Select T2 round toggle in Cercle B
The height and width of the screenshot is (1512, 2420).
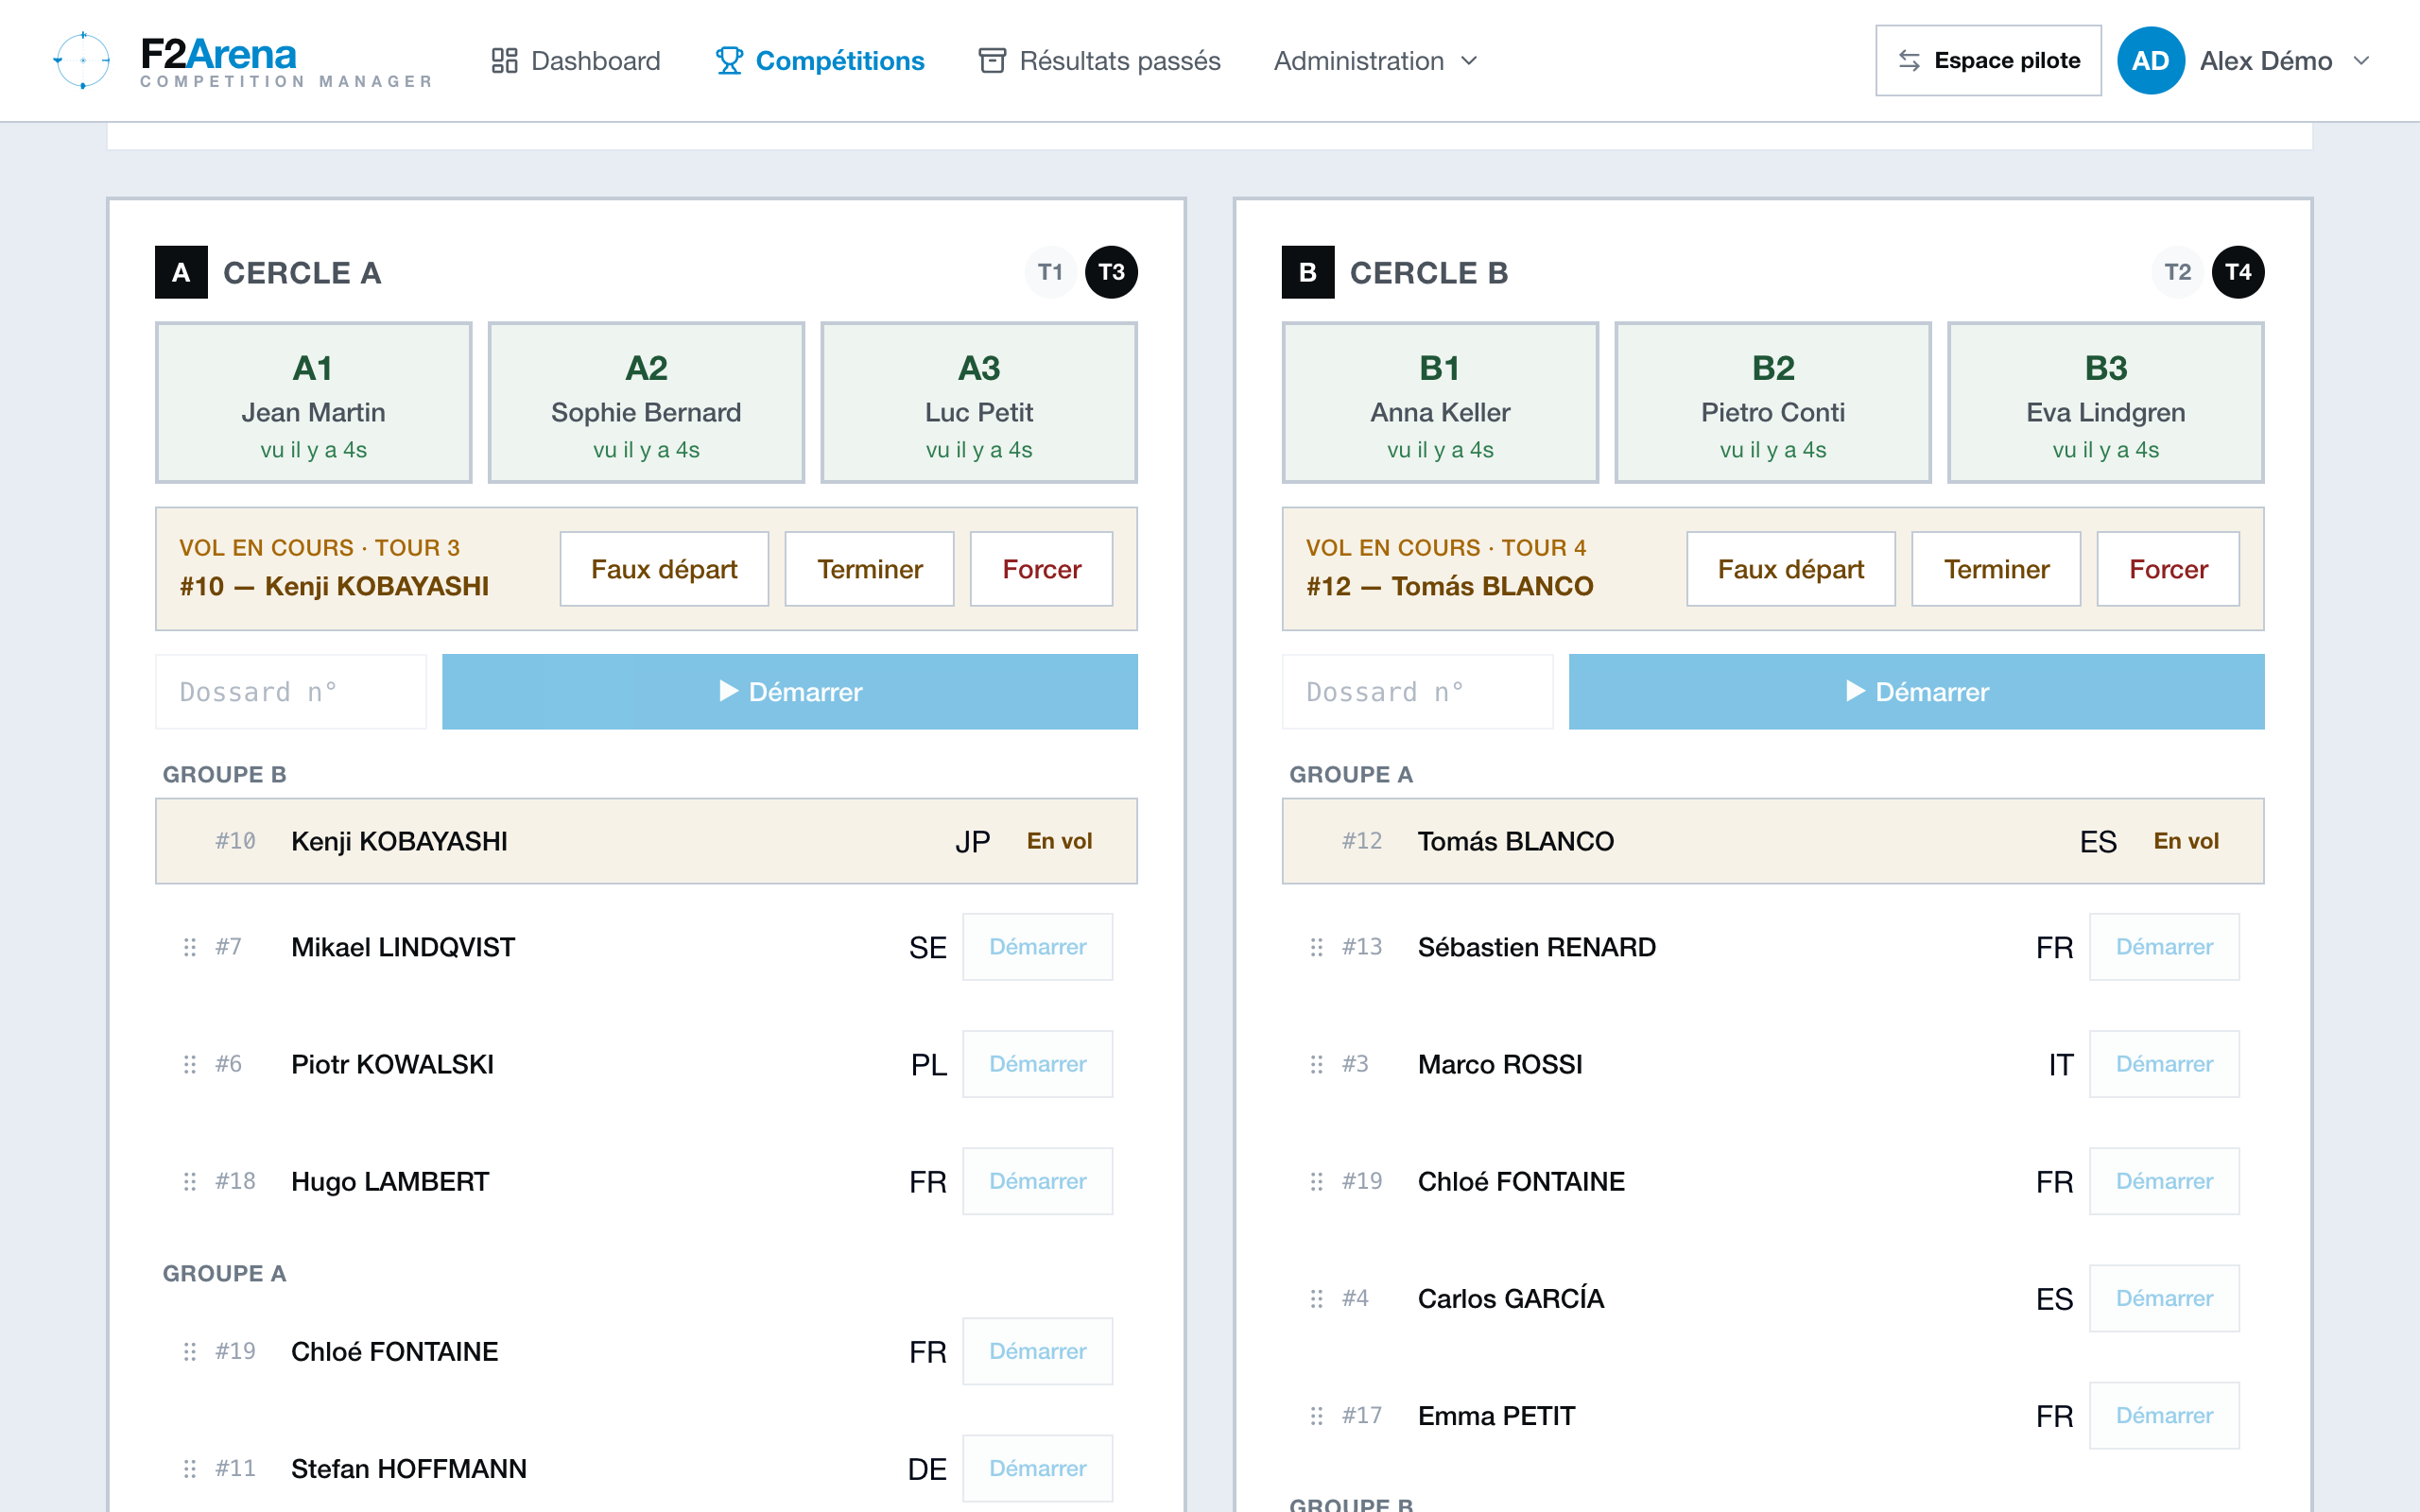[2177, 272]
